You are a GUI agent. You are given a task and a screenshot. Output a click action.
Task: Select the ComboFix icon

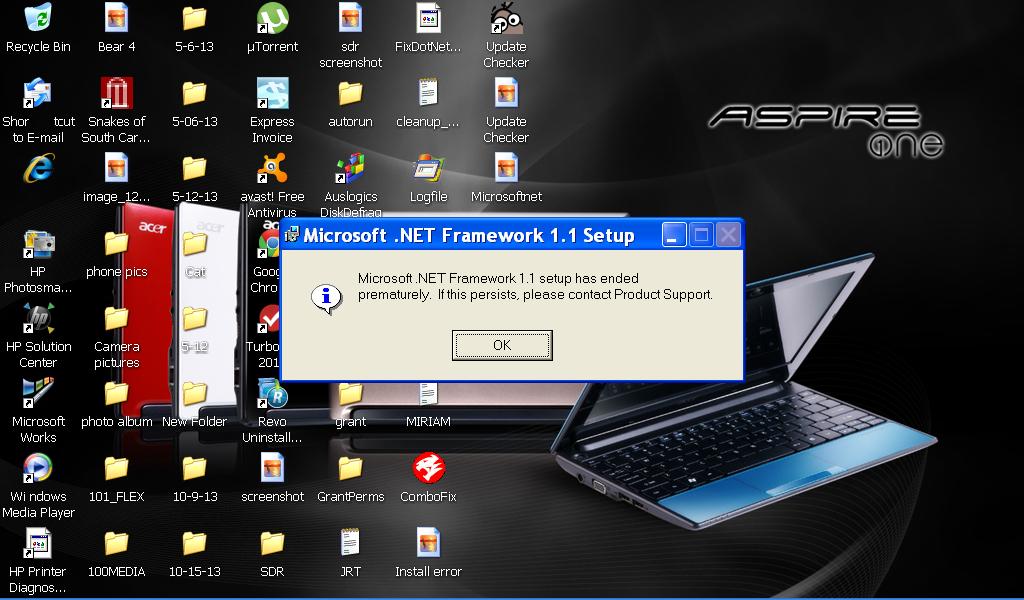[x=428, y=468]
